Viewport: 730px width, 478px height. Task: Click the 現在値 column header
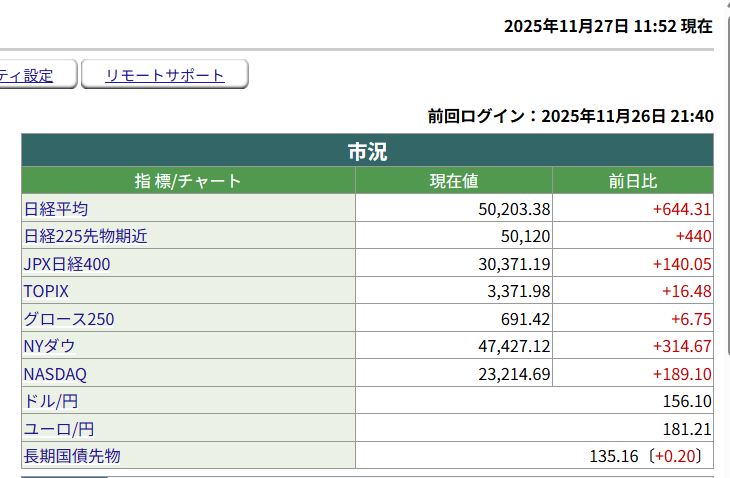tap(454, 181)
